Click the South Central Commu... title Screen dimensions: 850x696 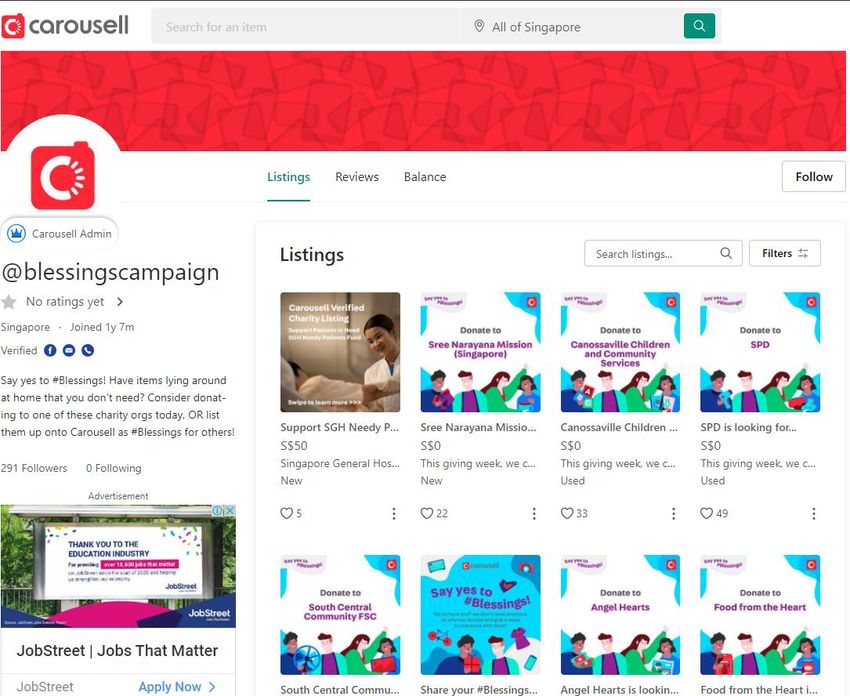pyautogui.click(x=339, y=689)
